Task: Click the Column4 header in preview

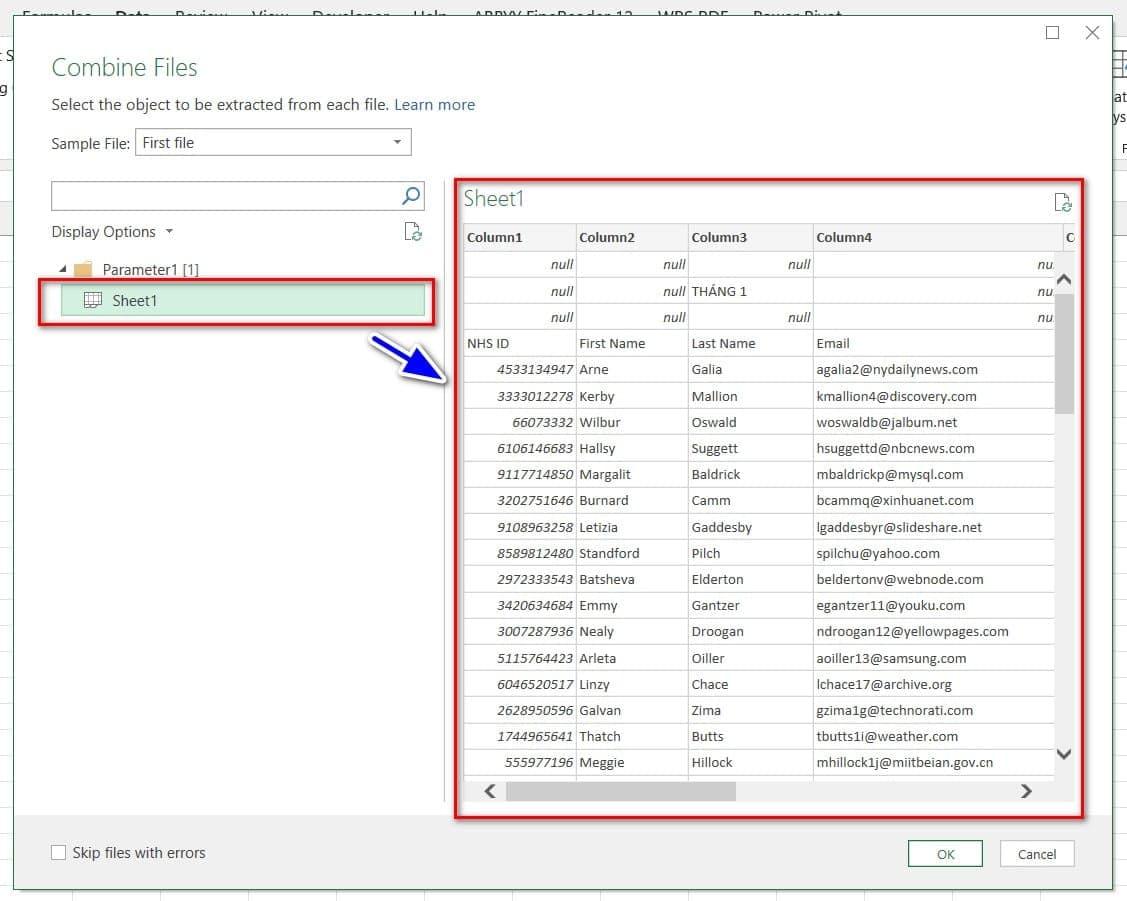Action: point(844,238)
